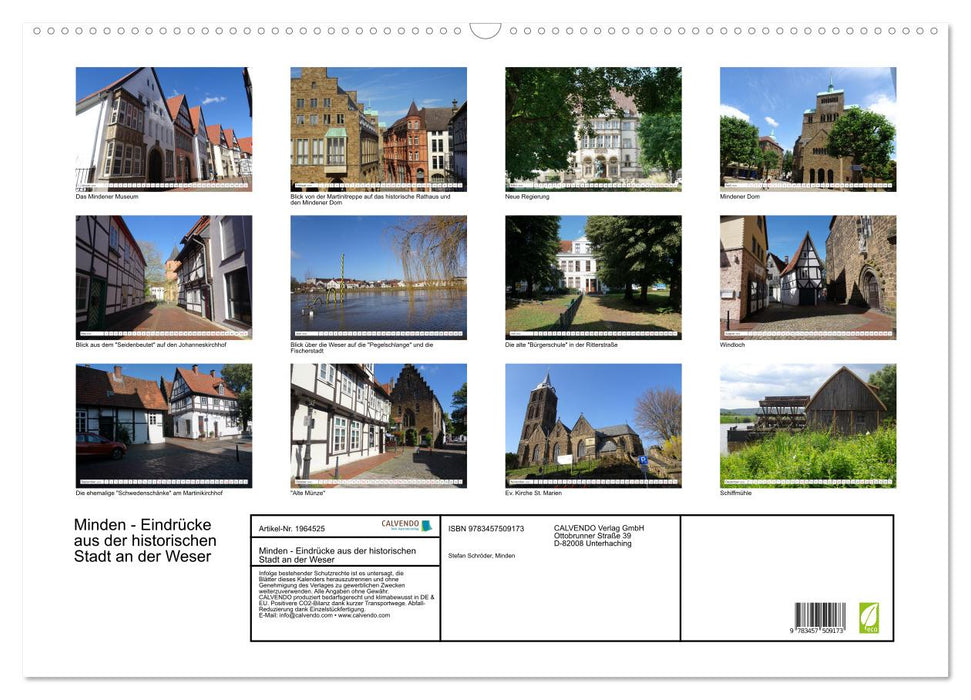This screenshot has height=700, width=971.
Task: Click the CALVENDO Verlag GmbH address text
Action: coord(600,530)
